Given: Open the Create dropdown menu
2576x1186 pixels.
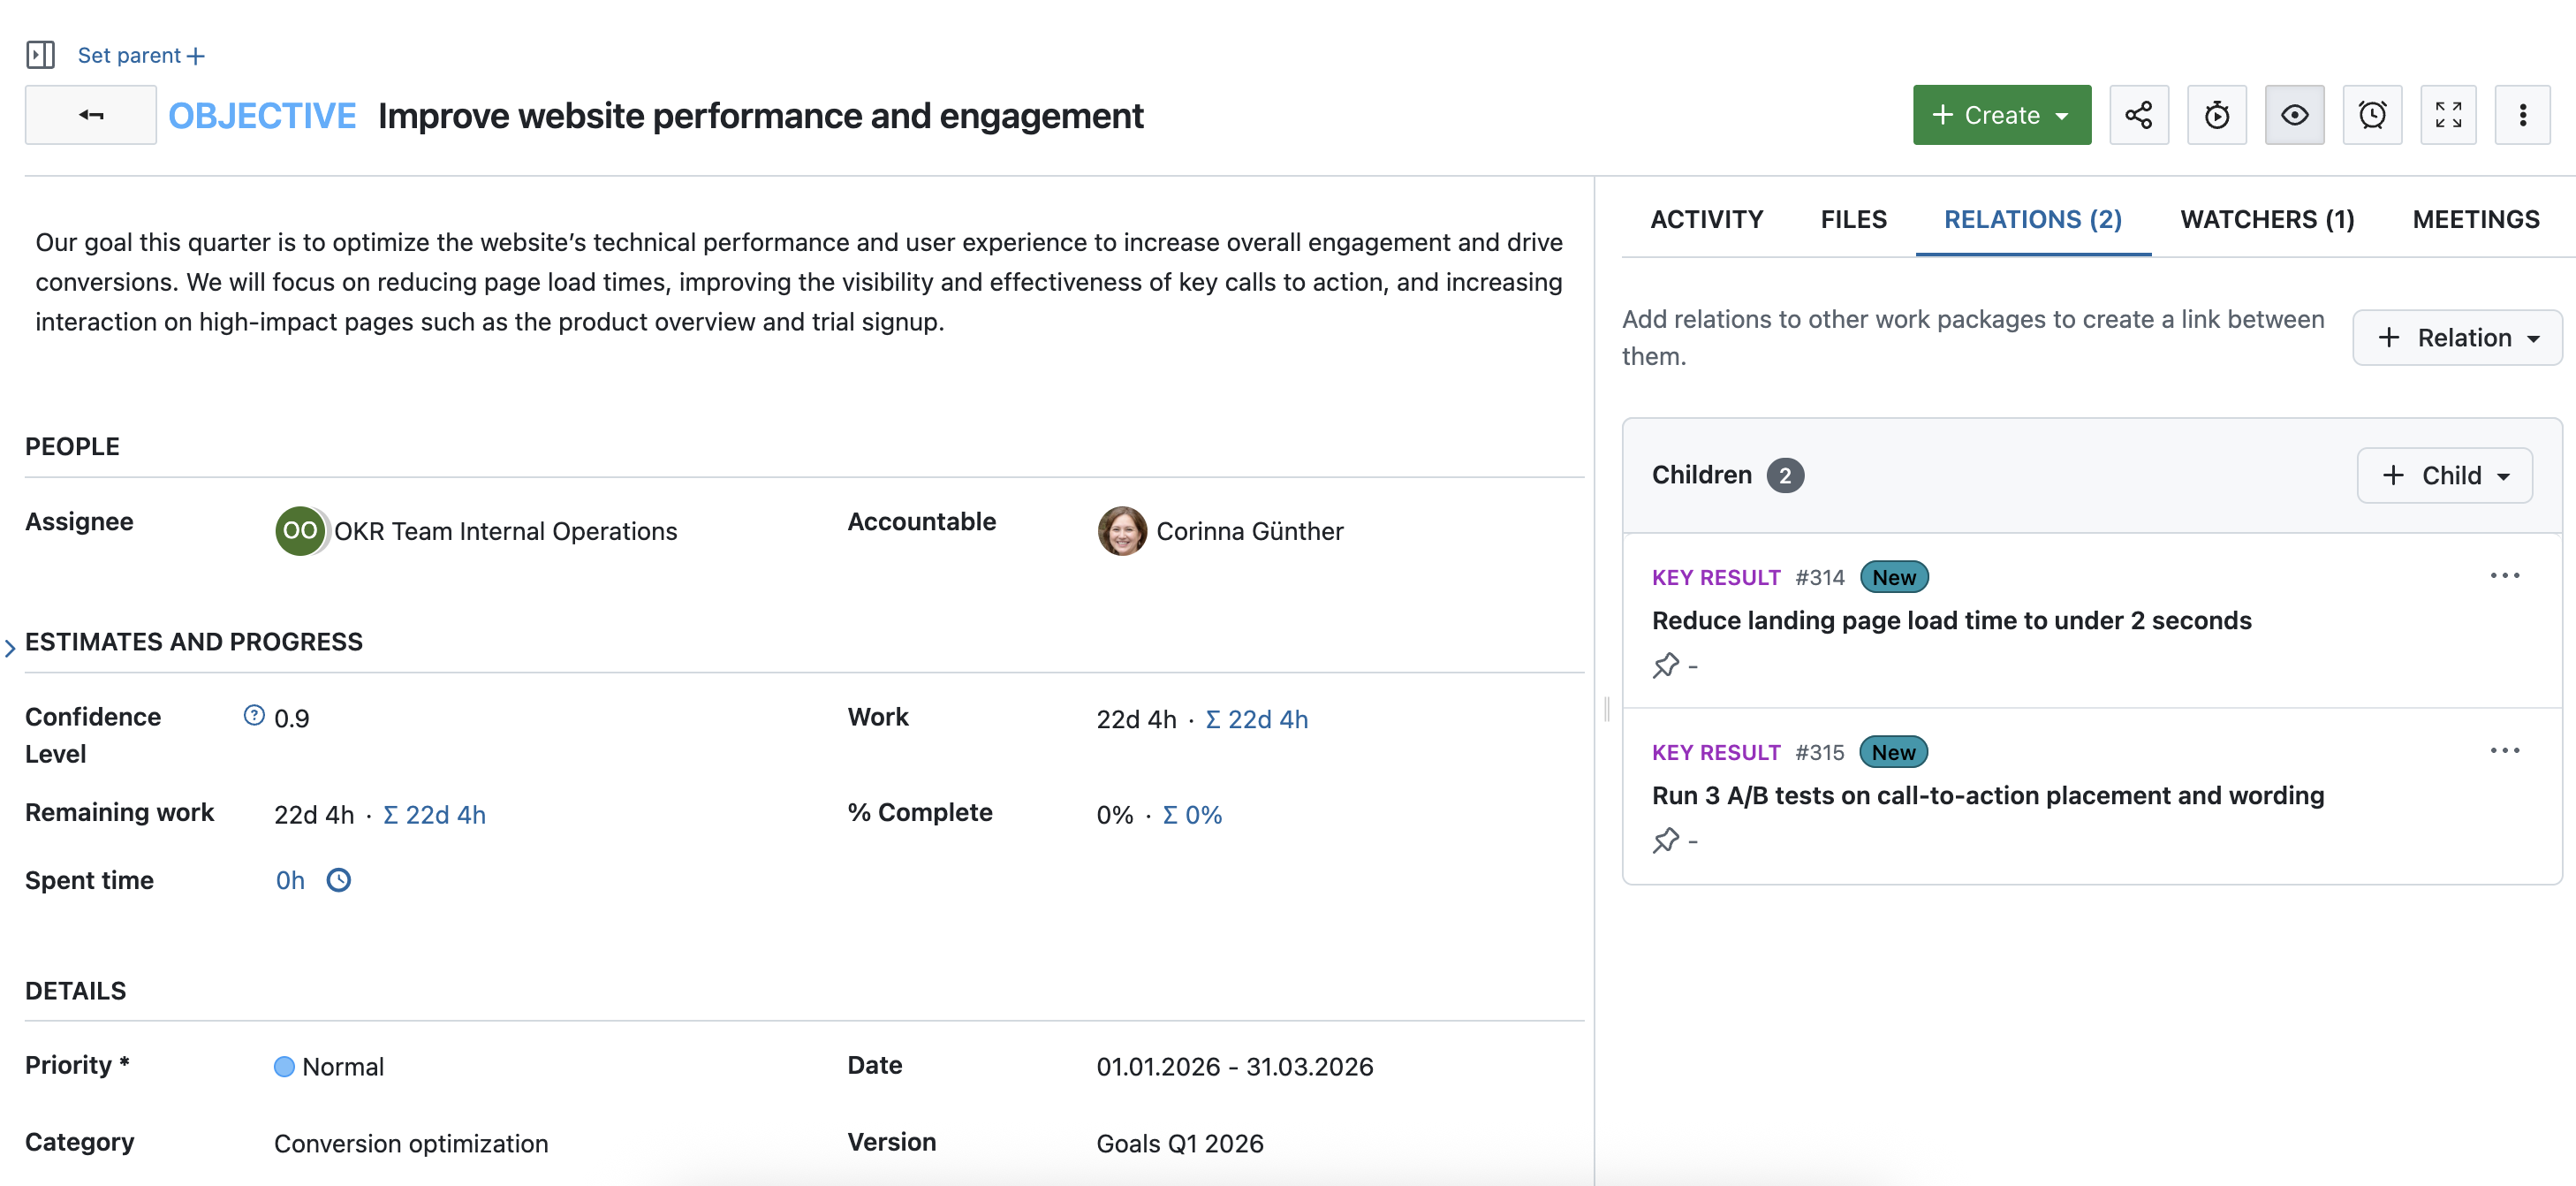Looking at the screenshot, I should [x=2000, y=114].
